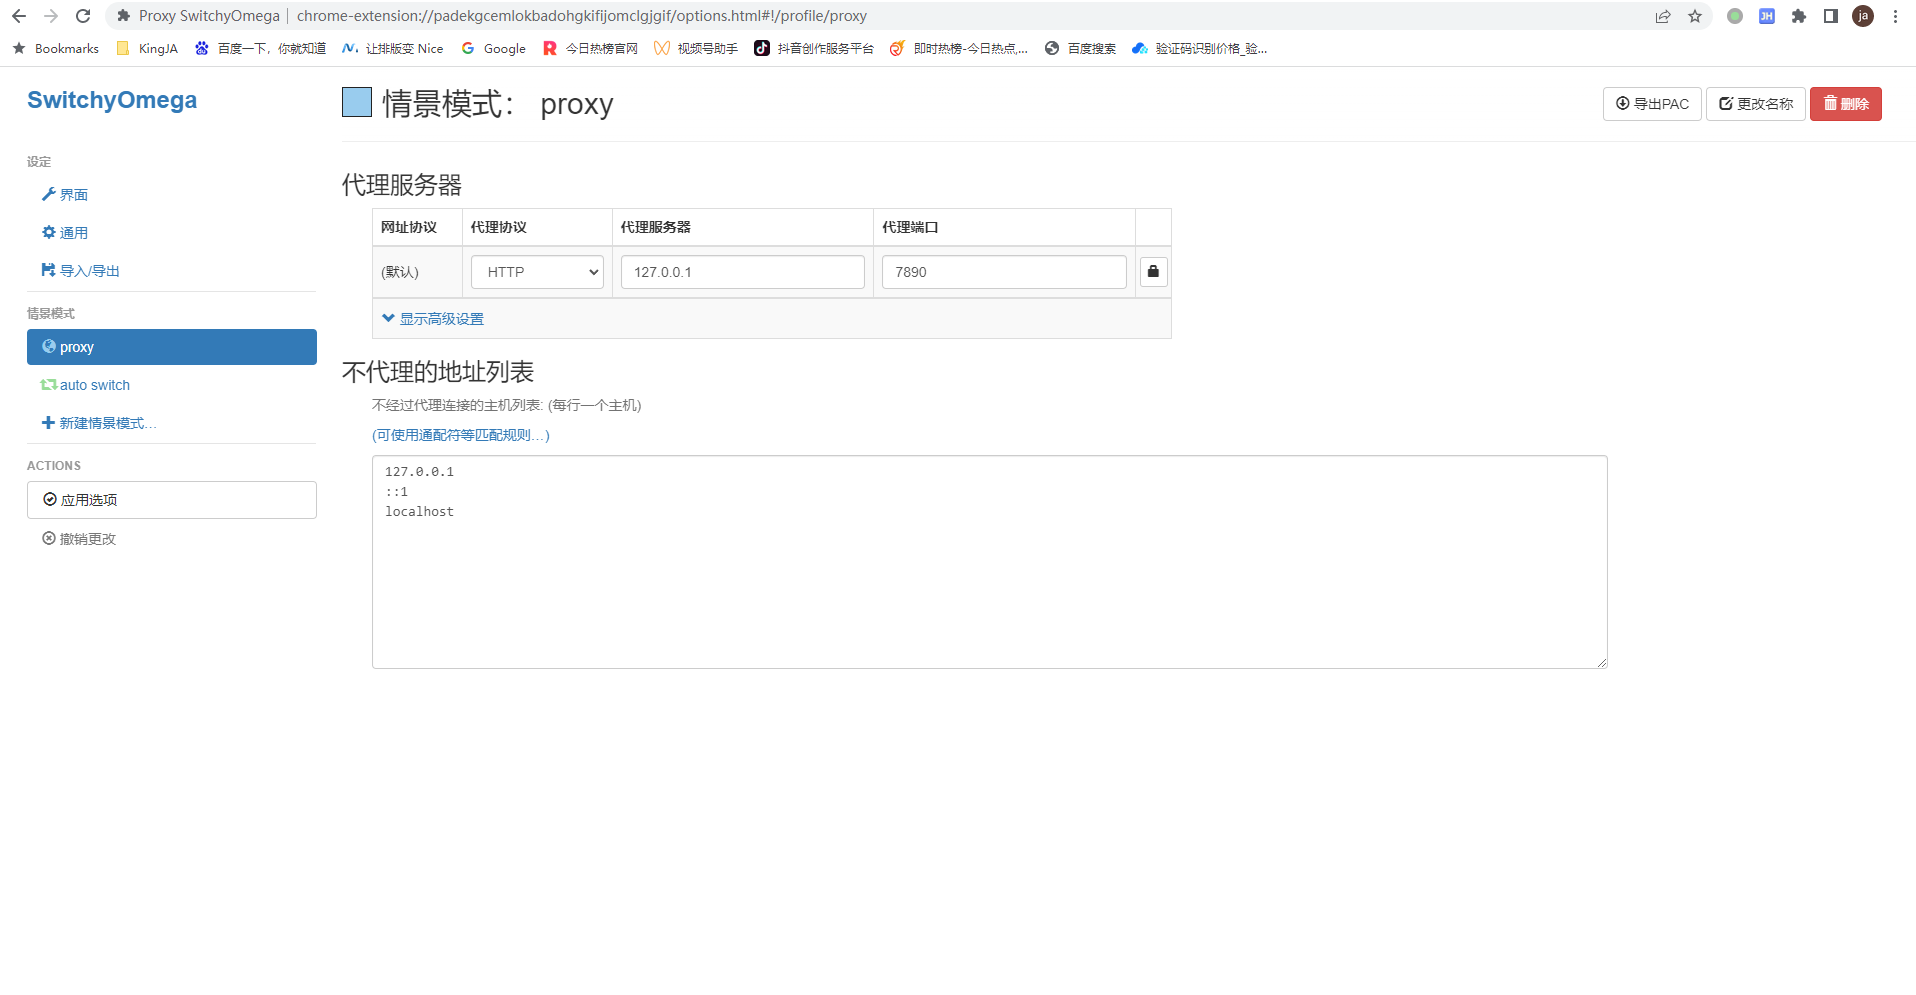The image size is (1916, 995).
Task: Open the 视频号助手 bookmark
Action: [695, 48]
